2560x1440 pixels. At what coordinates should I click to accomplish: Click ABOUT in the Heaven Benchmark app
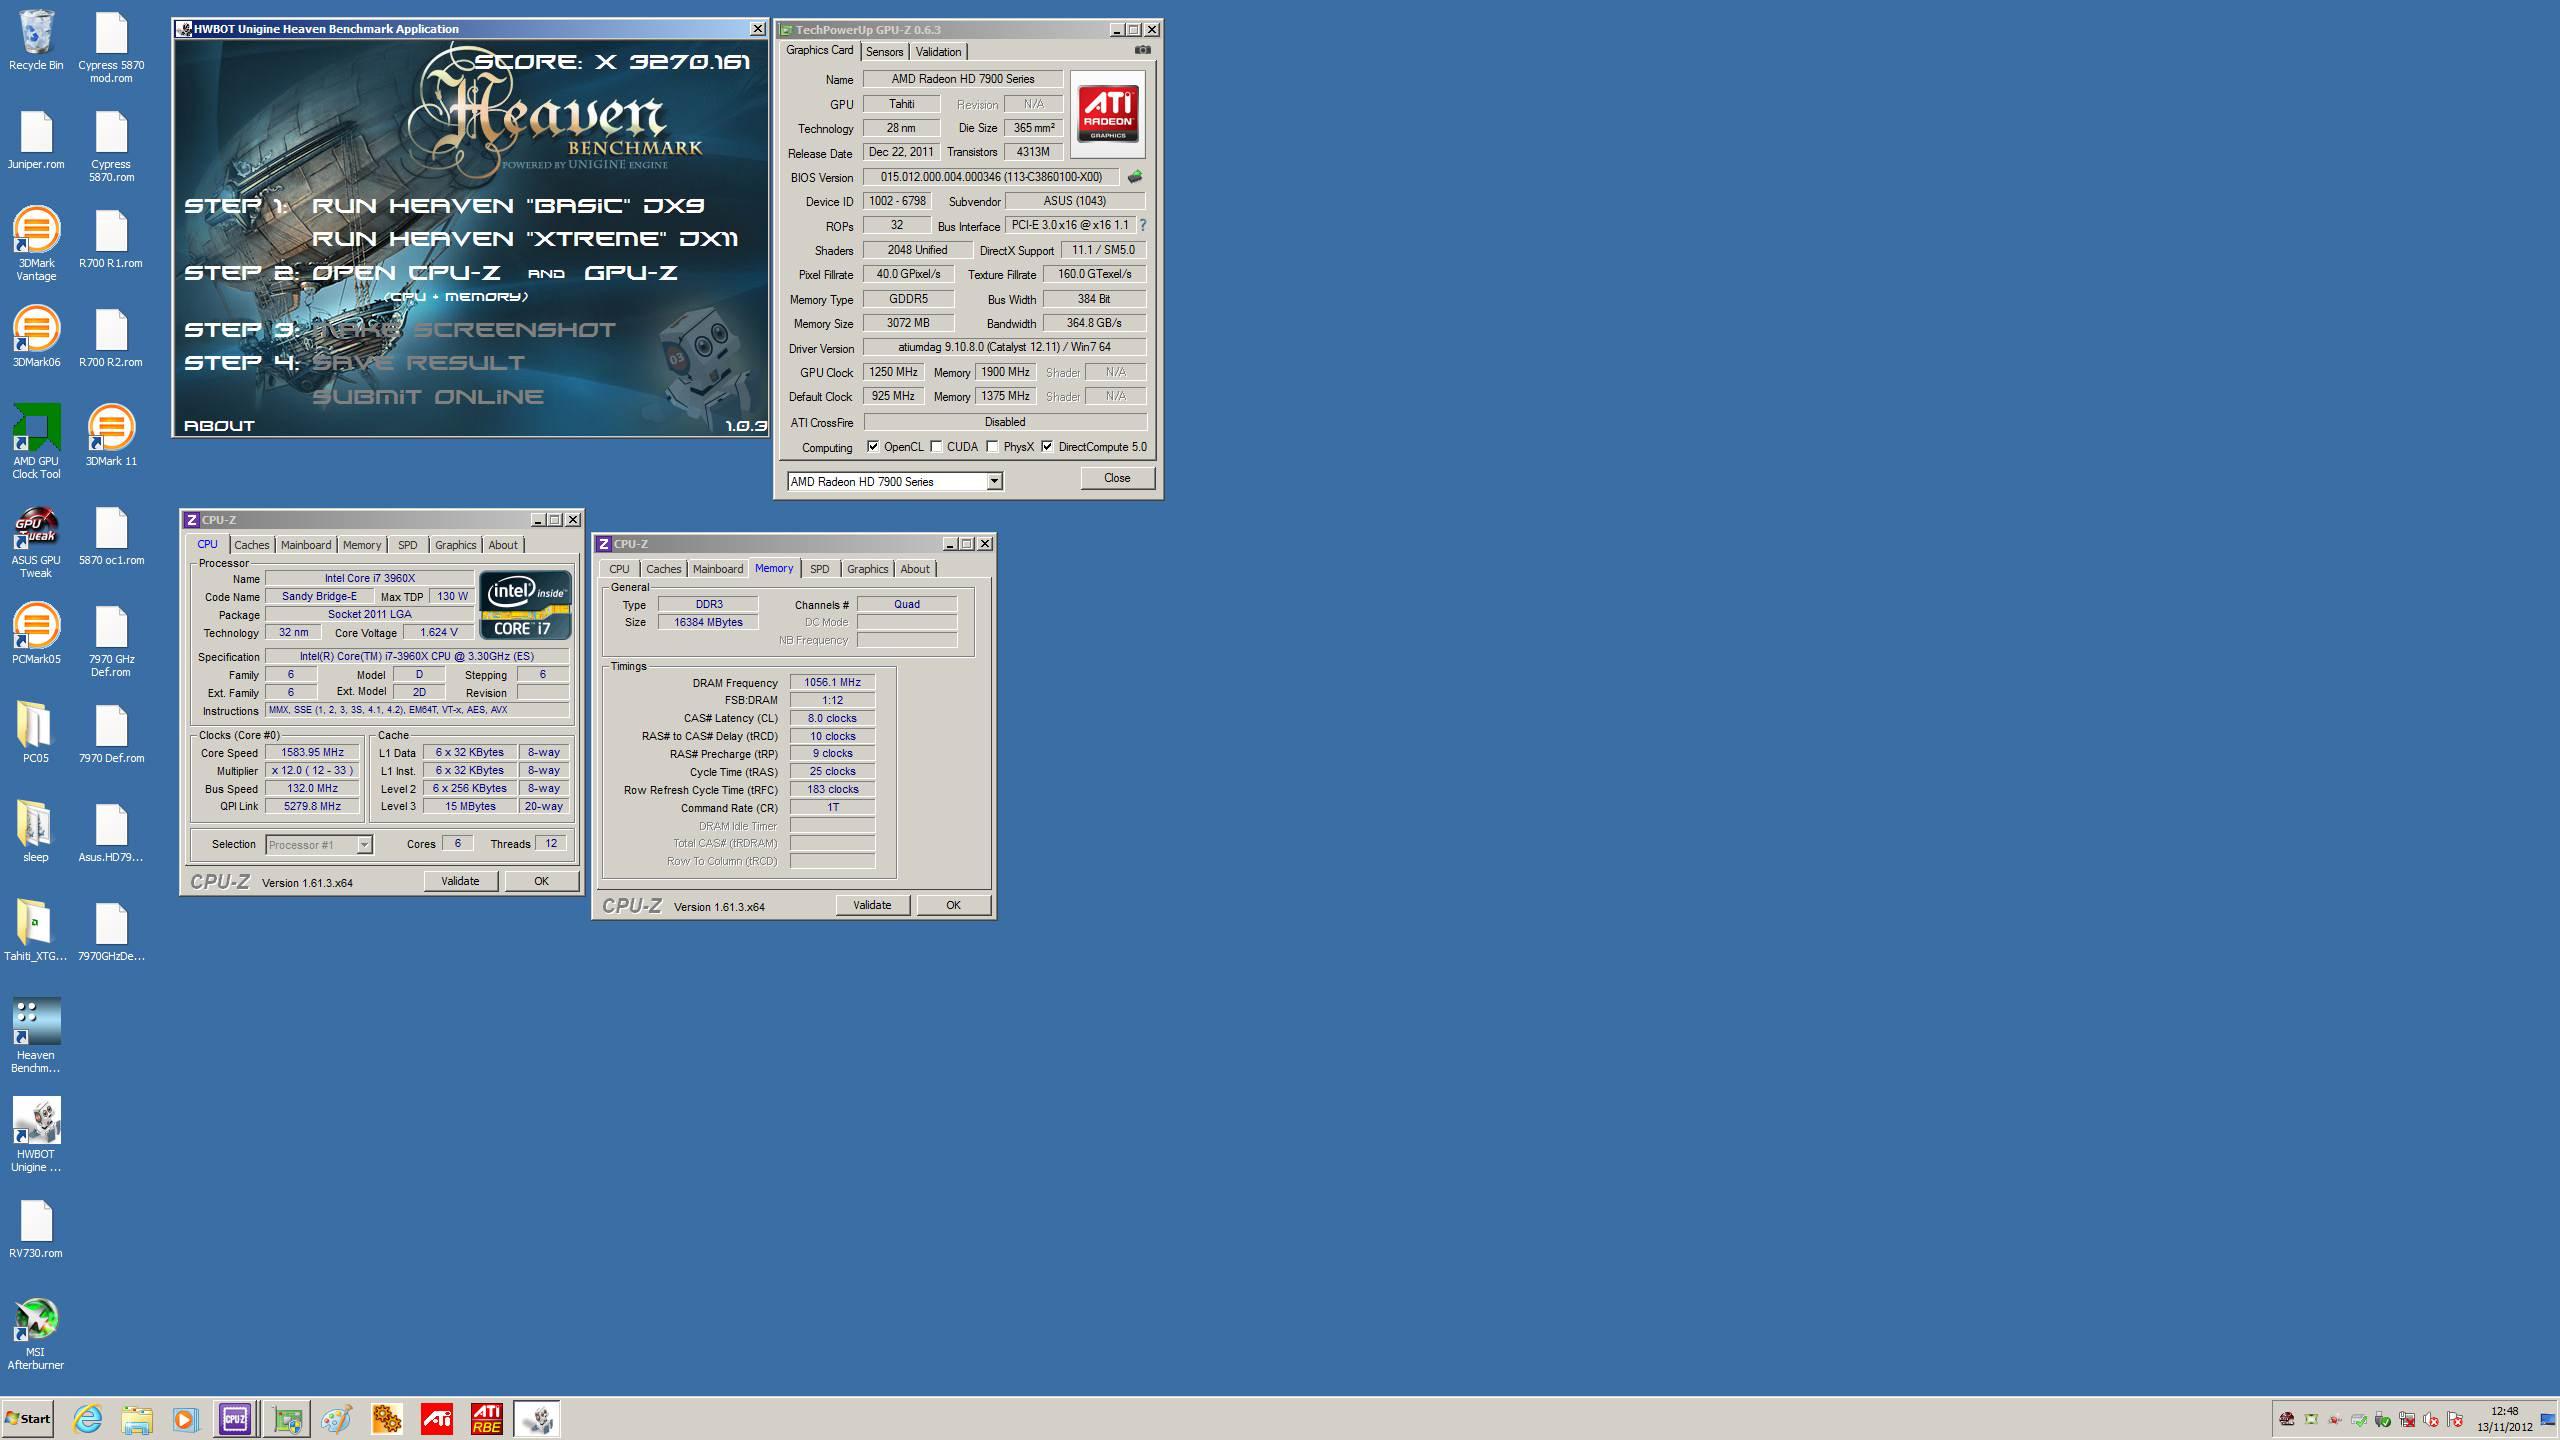220,426
